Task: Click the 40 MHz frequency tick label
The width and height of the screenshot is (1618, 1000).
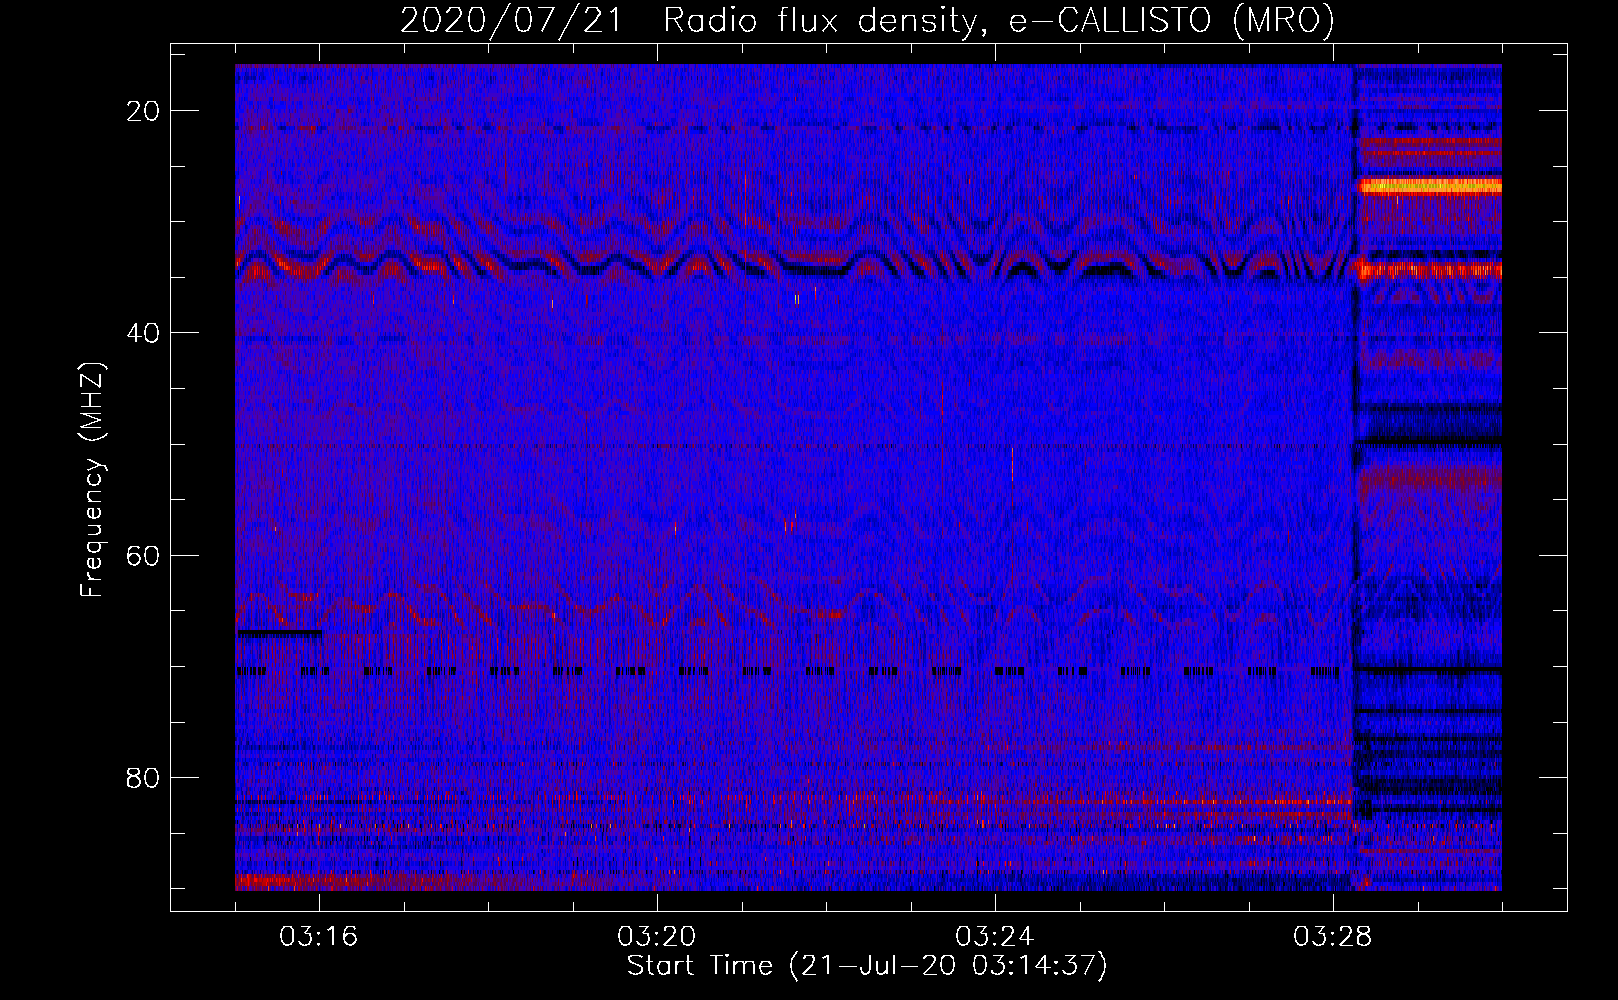Action: 144,333
